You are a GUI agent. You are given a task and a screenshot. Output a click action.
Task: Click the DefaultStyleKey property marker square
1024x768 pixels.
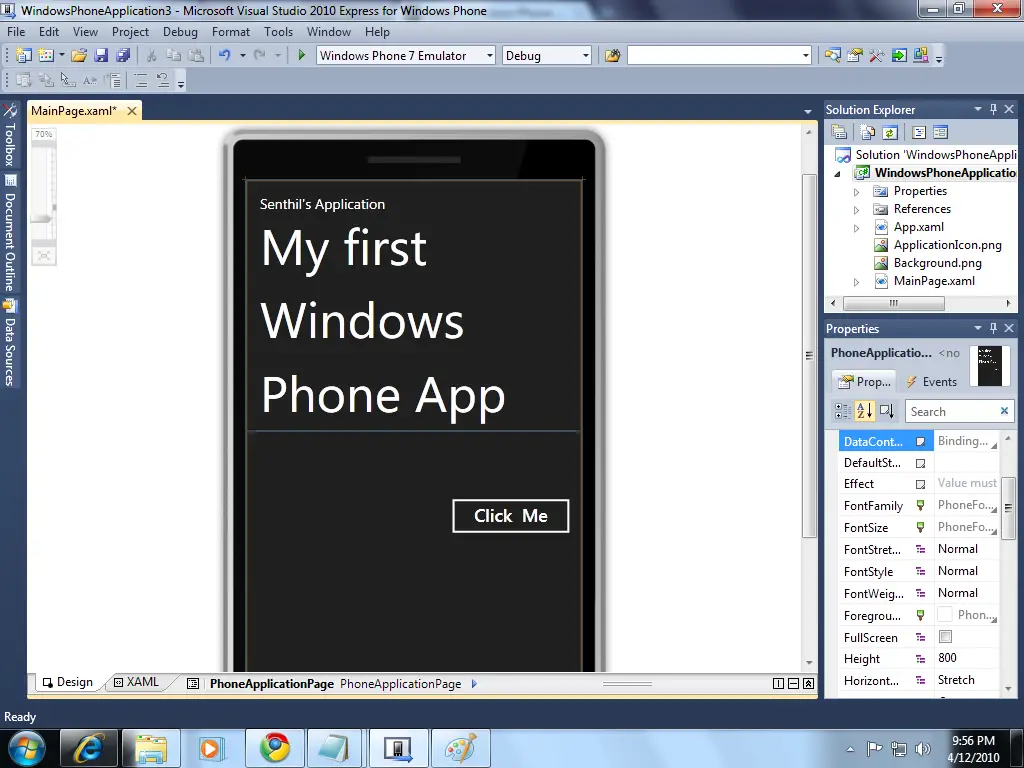click(920, 463)
